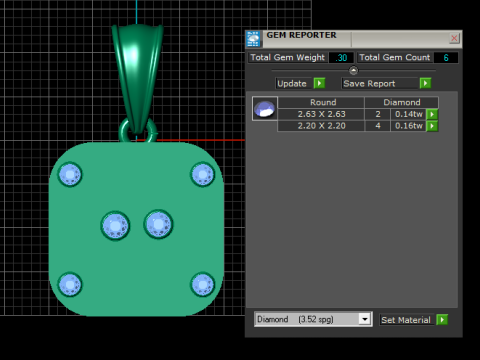Select the top-left gem on the pendant
The width and height of the screenshot is (480, 360).
[x=70, y=174]
